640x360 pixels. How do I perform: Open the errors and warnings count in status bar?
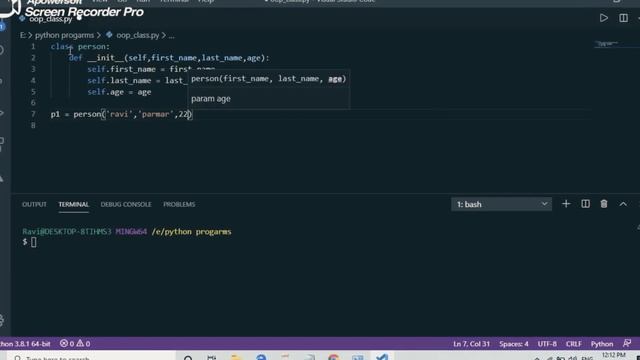tap(75, 344)
